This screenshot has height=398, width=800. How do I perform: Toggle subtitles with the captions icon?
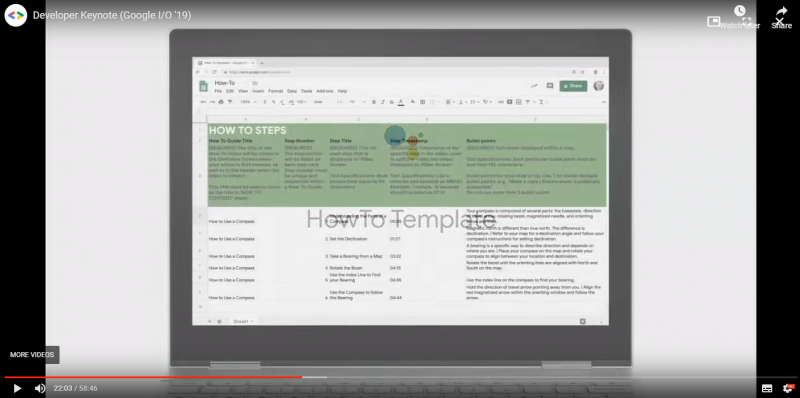[x=767, y=388]
